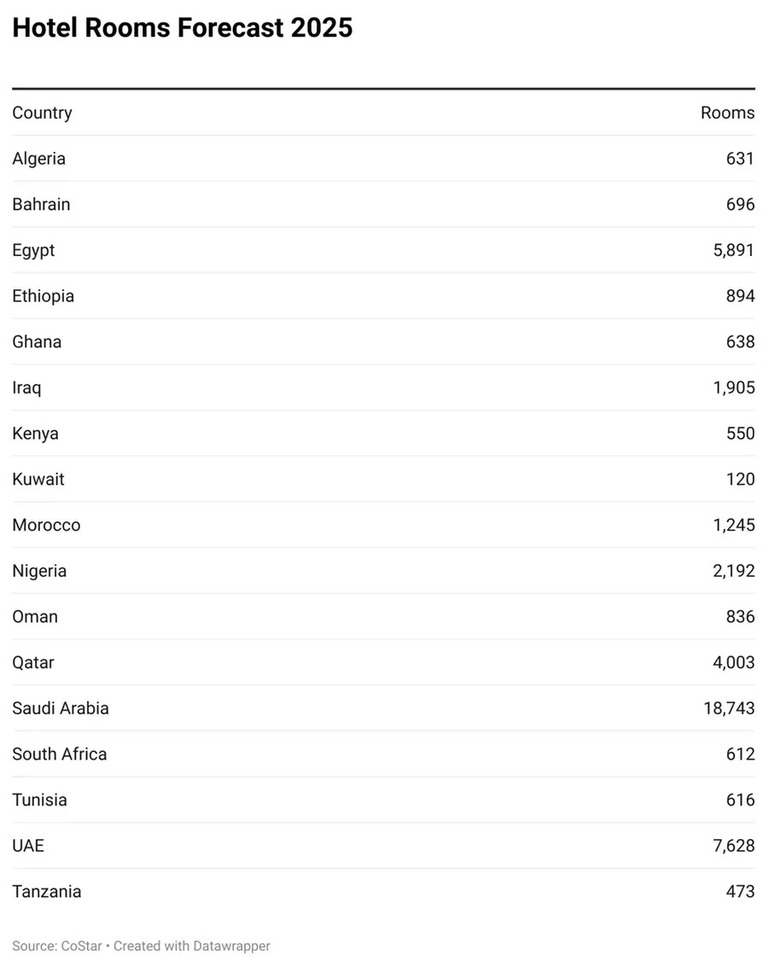The width and height of the screenshot is (768, 967).
Task: Select the Algeria row label
Action: pos(39,158)
